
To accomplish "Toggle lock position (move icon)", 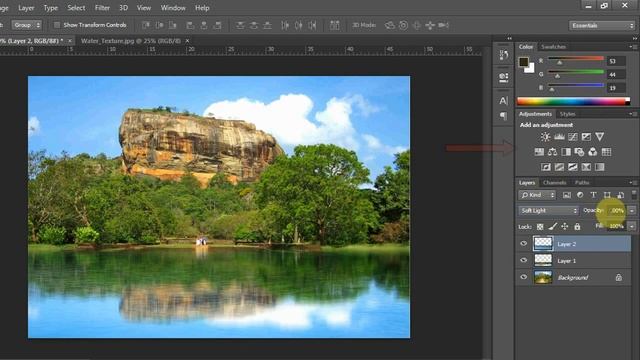I will tap(565, 227).
